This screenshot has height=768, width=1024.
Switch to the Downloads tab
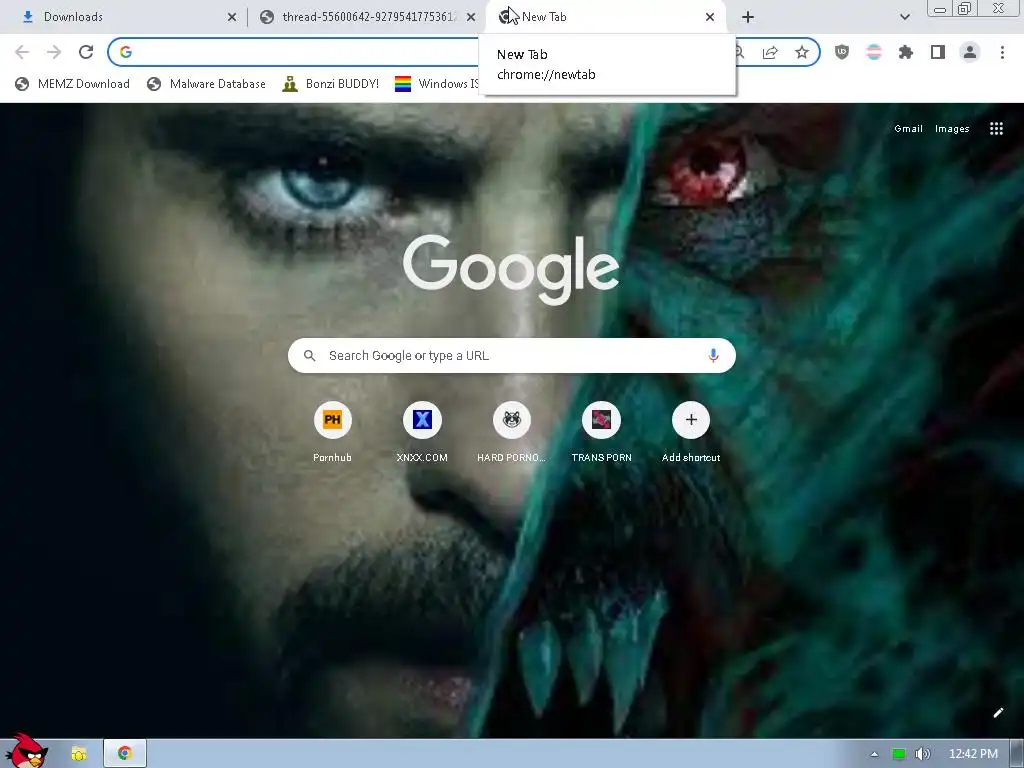124,17
